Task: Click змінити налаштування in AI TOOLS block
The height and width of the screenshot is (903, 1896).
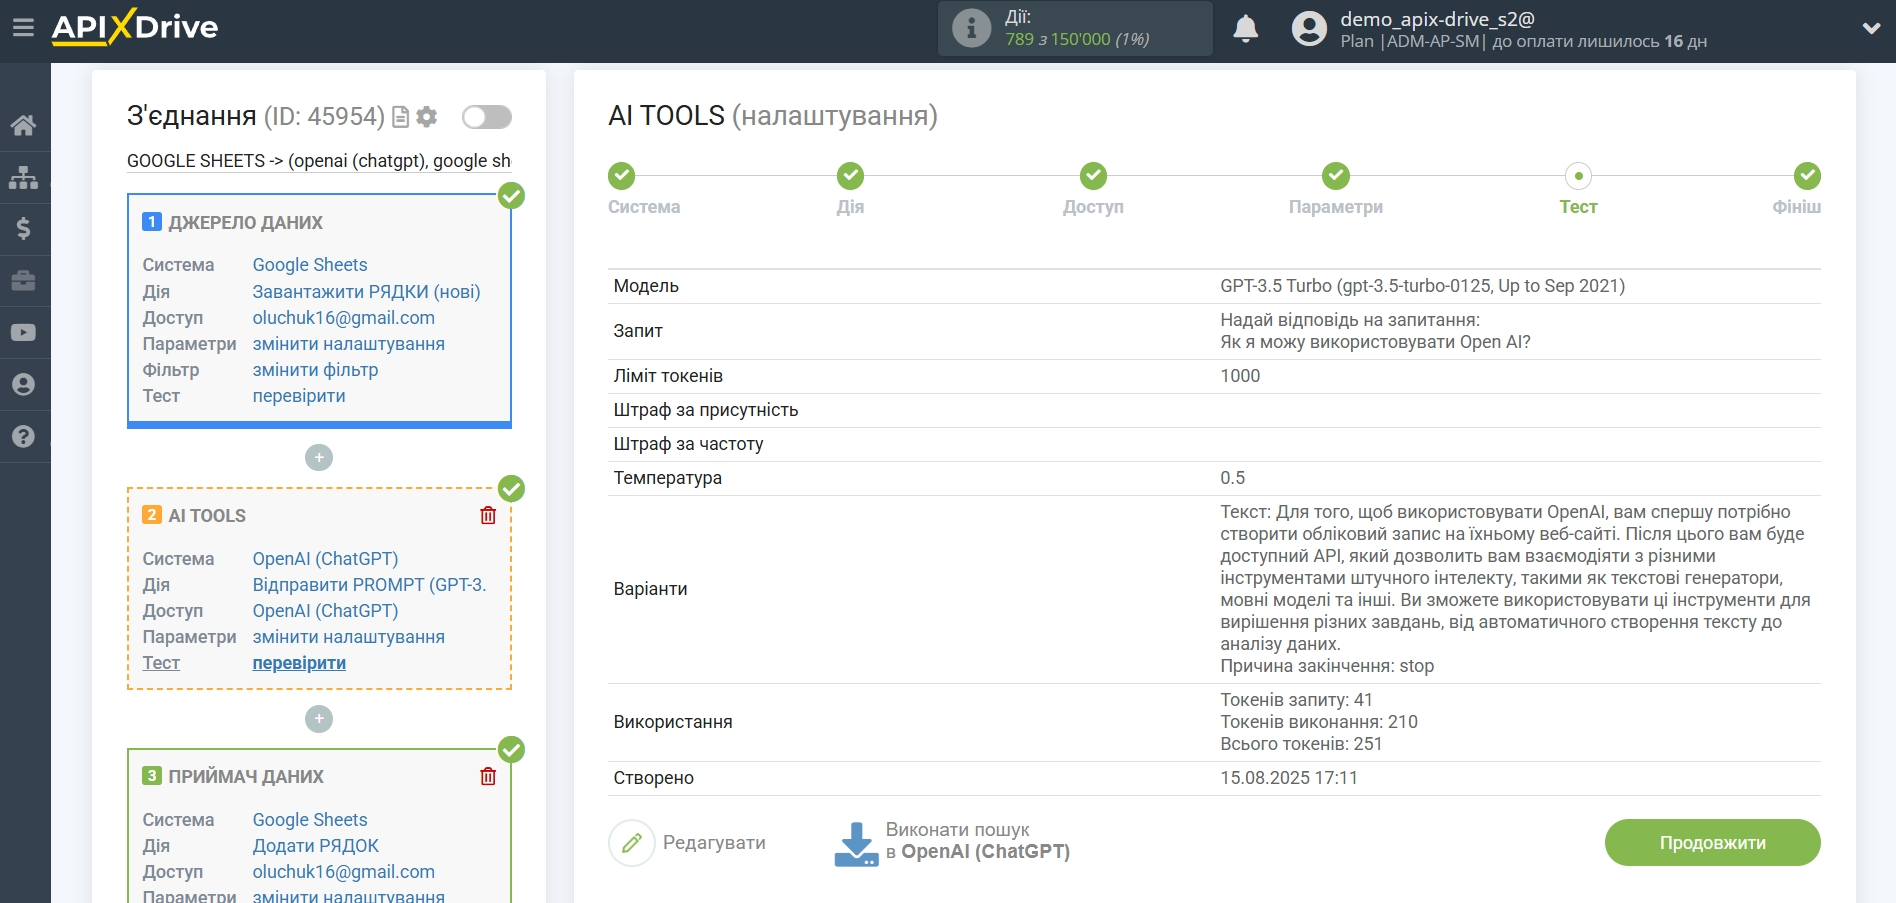Action: (x=348, y=637)
